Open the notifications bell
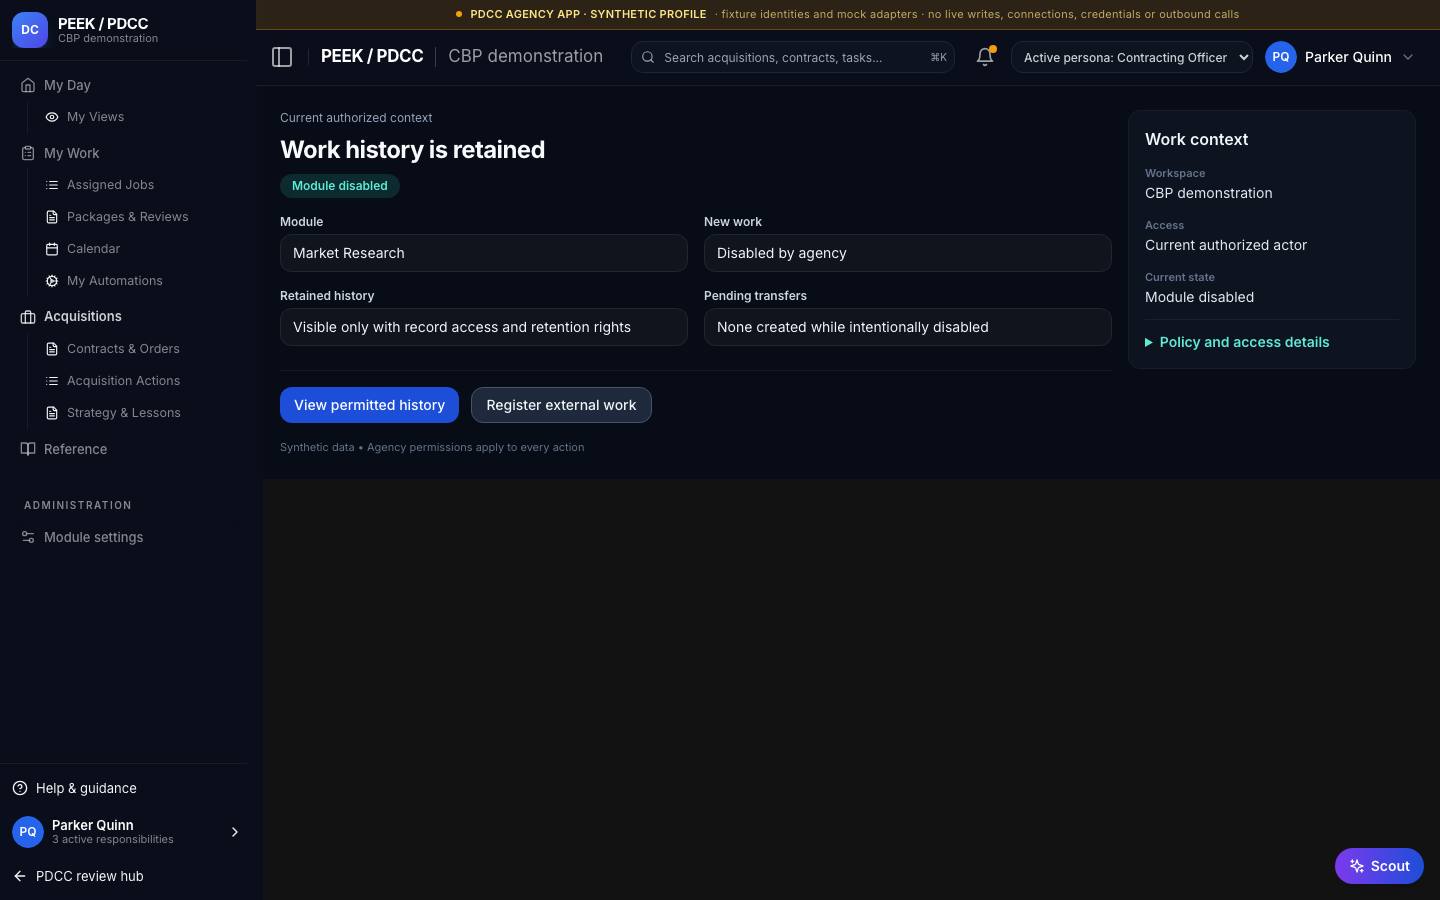 pos(985,57)
